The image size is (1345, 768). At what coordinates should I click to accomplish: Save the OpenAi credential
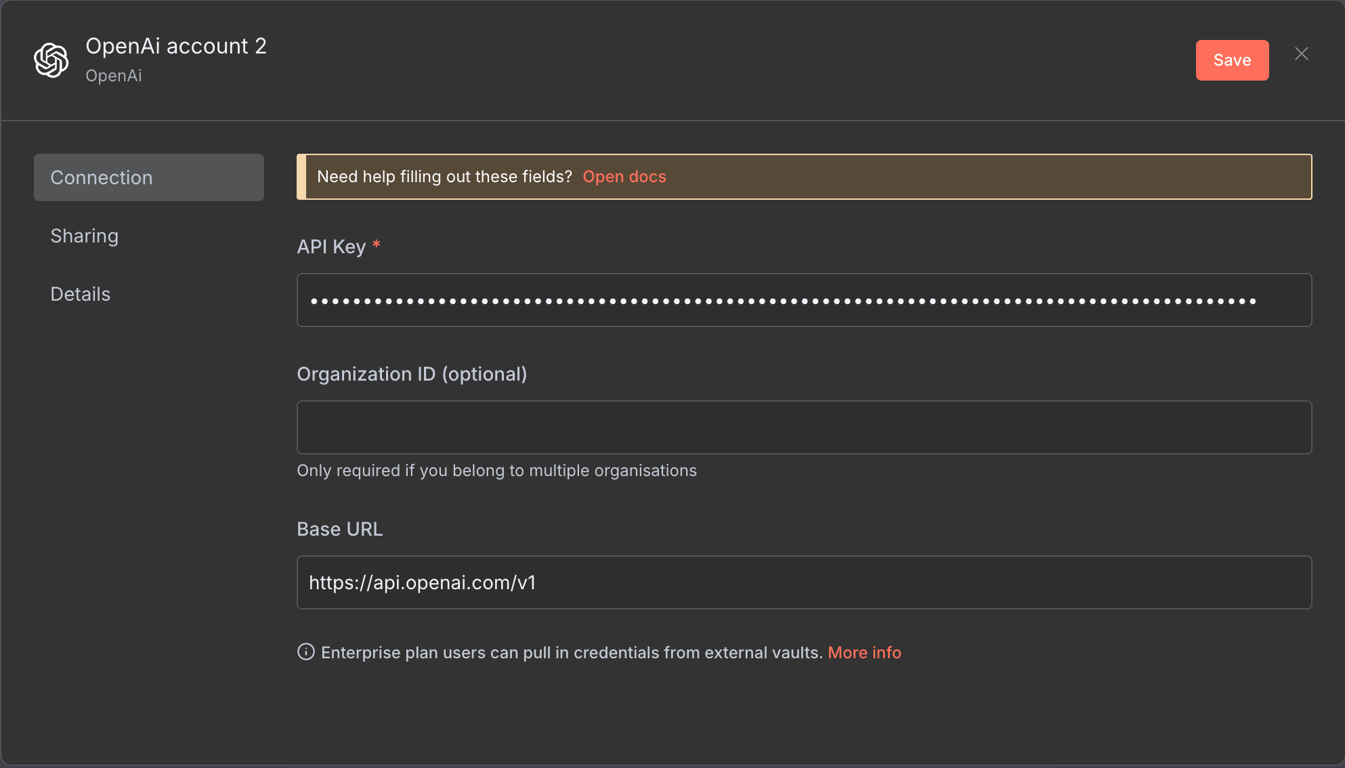[x=1232, y=60]
